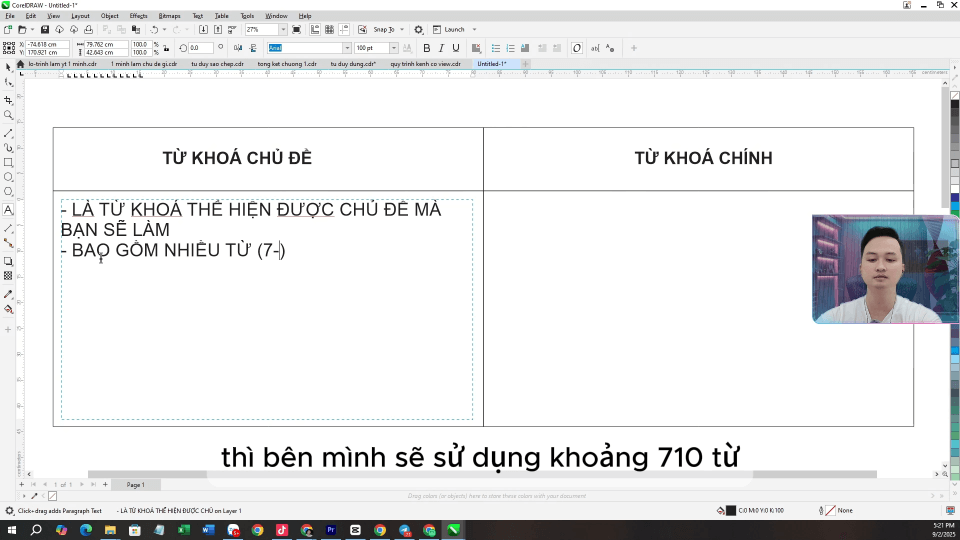The image size is (960, 540).
Task: Toggle show grid icon
Action: 329,29
